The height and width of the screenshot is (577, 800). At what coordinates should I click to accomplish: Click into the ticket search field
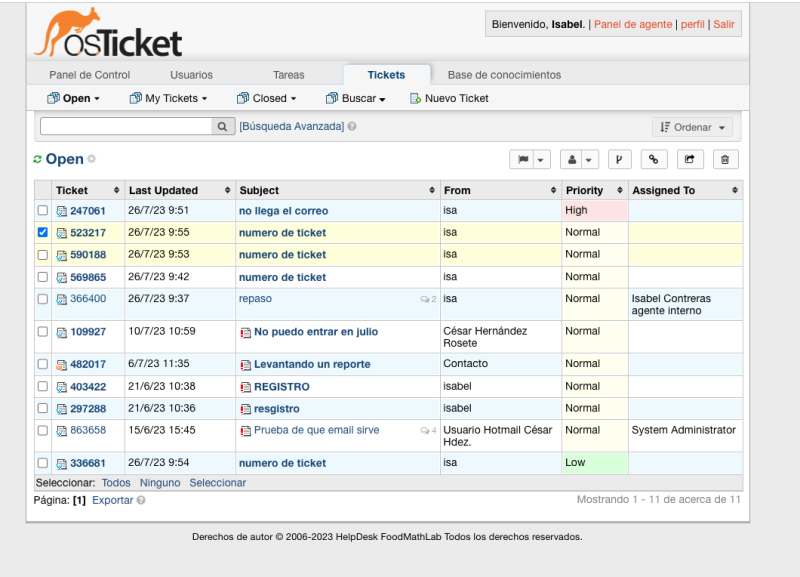tap(125, 127)
